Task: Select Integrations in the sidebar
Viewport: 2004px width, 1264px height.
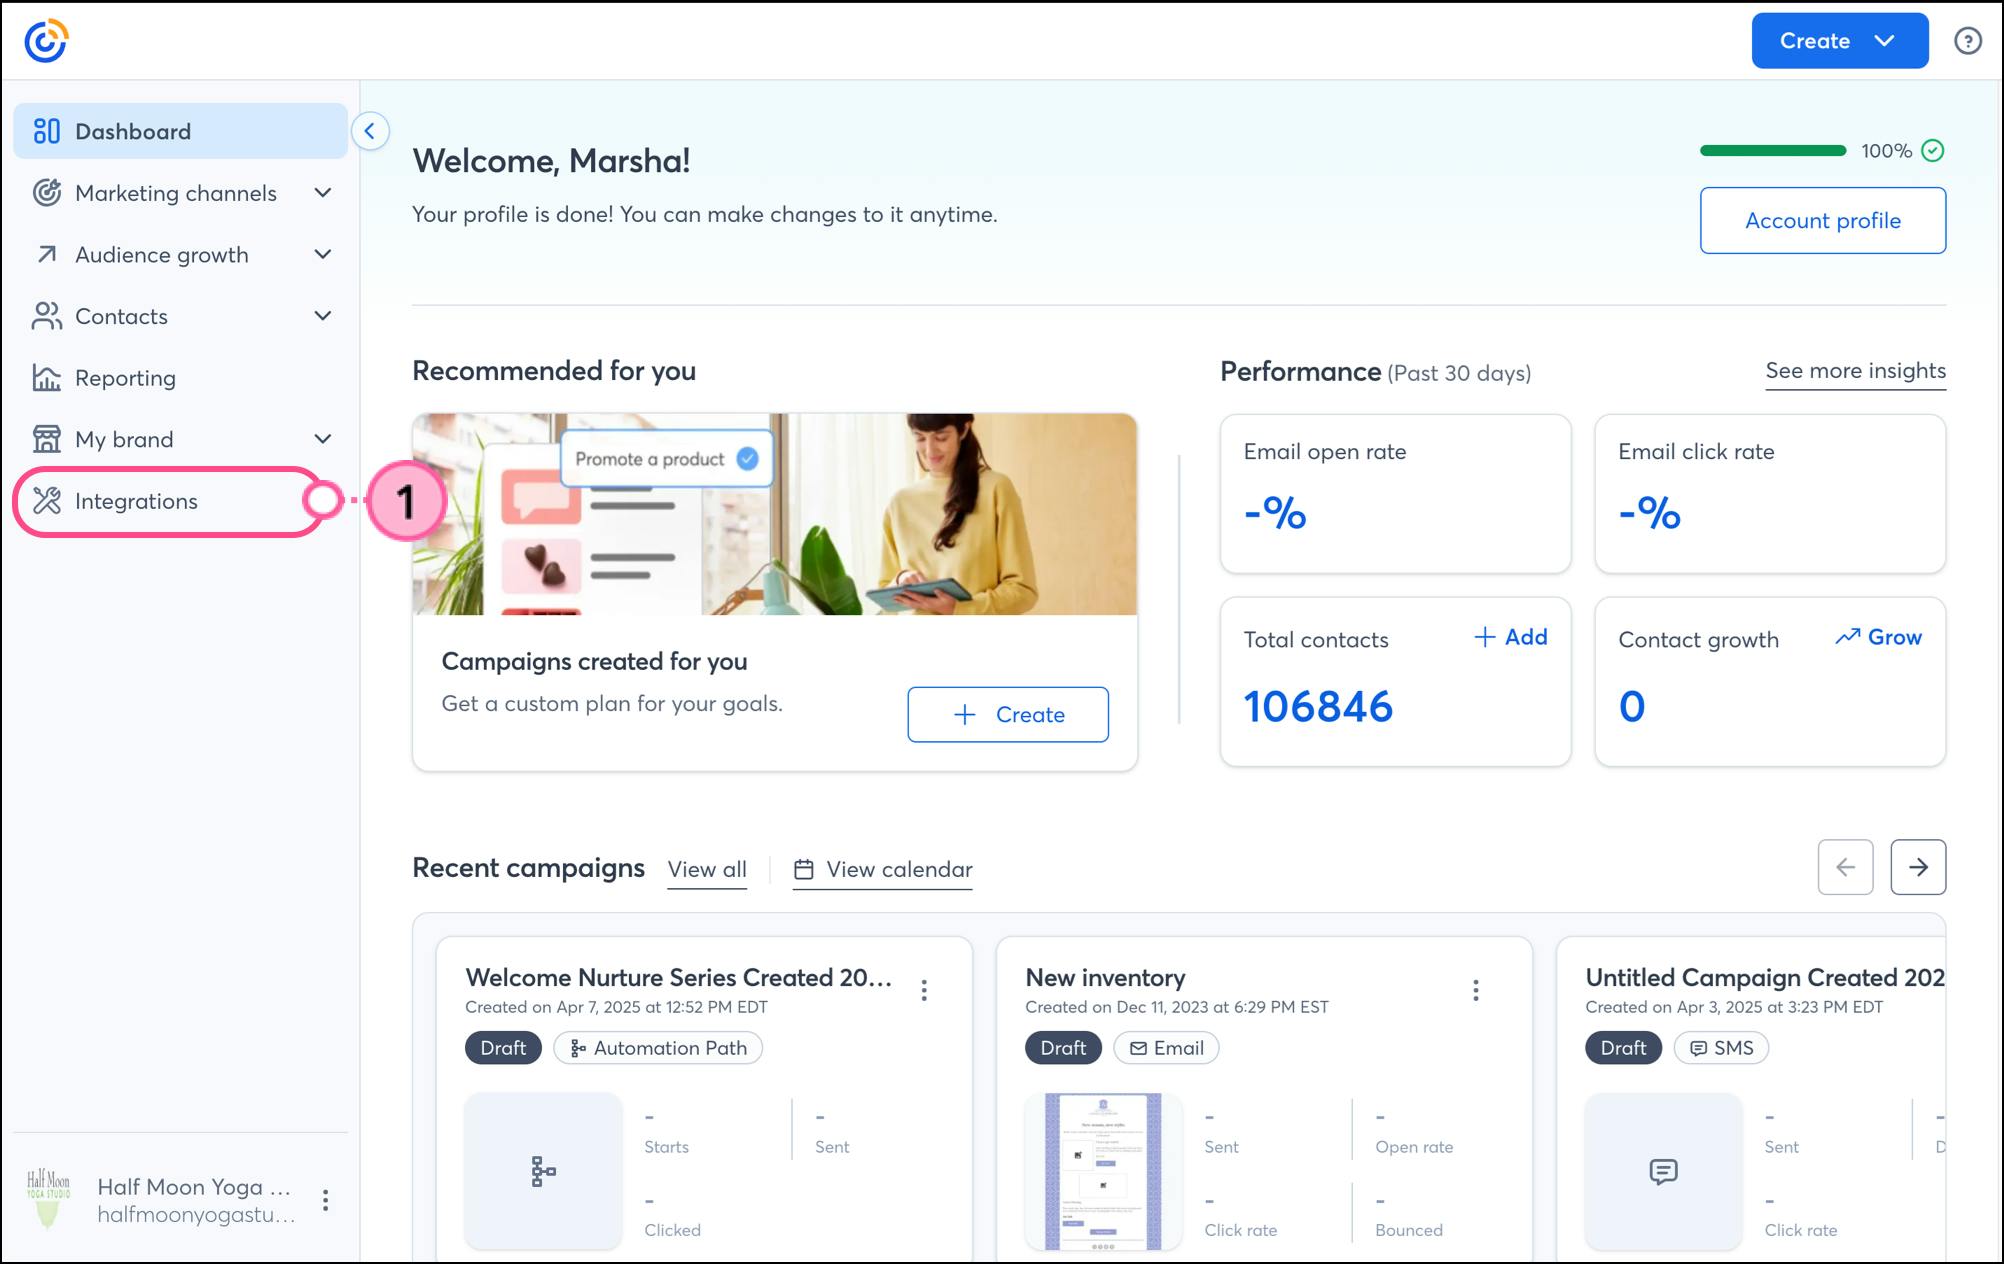Action: (x=136, y=501)
